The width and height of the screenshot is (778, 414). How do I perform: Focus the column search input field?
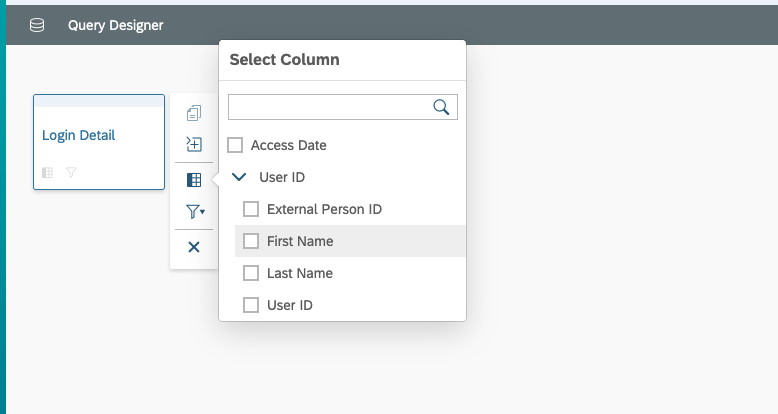[343, 107]
